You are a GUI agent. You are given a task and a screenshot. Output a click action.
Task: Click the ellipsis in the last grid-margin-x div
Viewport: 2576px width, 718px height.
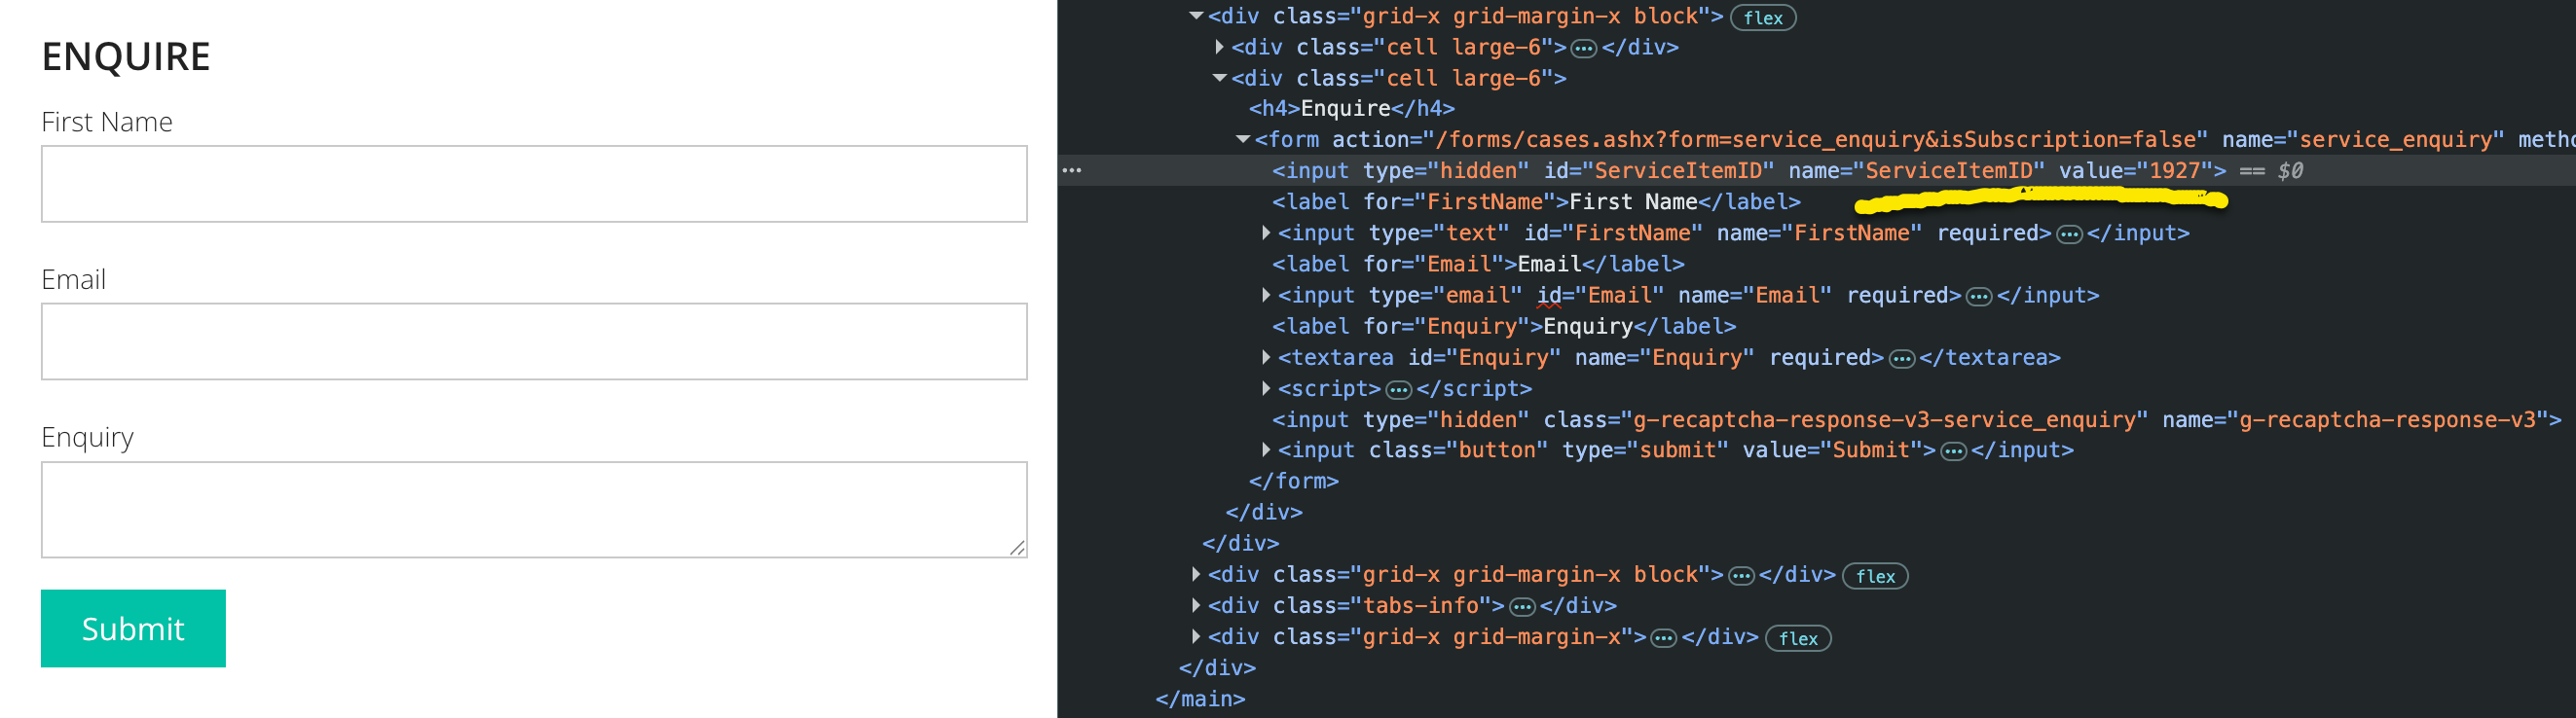click(1664, 638)
